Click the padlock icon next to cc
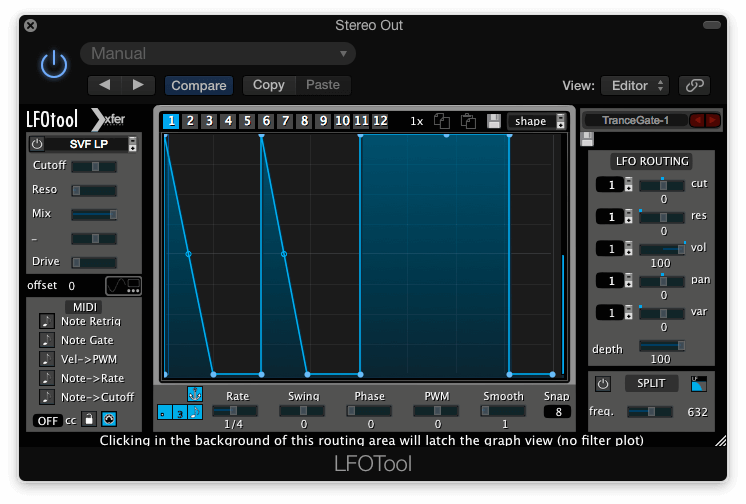Screen dimensions: 746x504 pyautogui.click(x=89, y=419)
